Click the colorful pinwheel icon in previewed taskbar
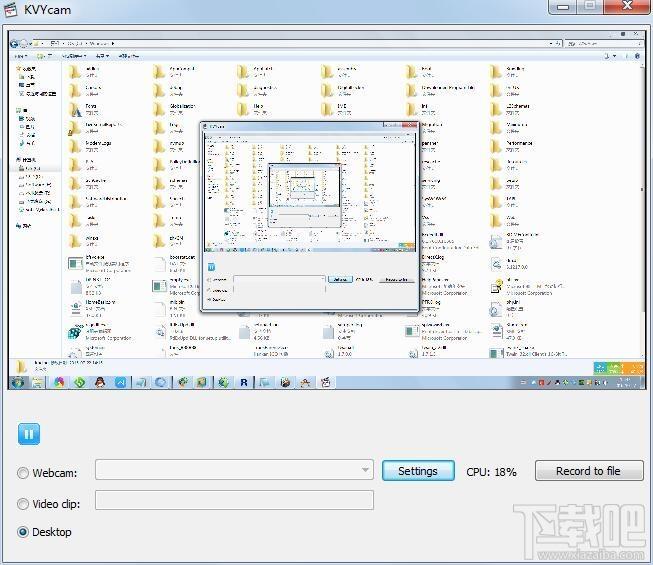This screenshot has height=565, width=653. click(59, 382)
